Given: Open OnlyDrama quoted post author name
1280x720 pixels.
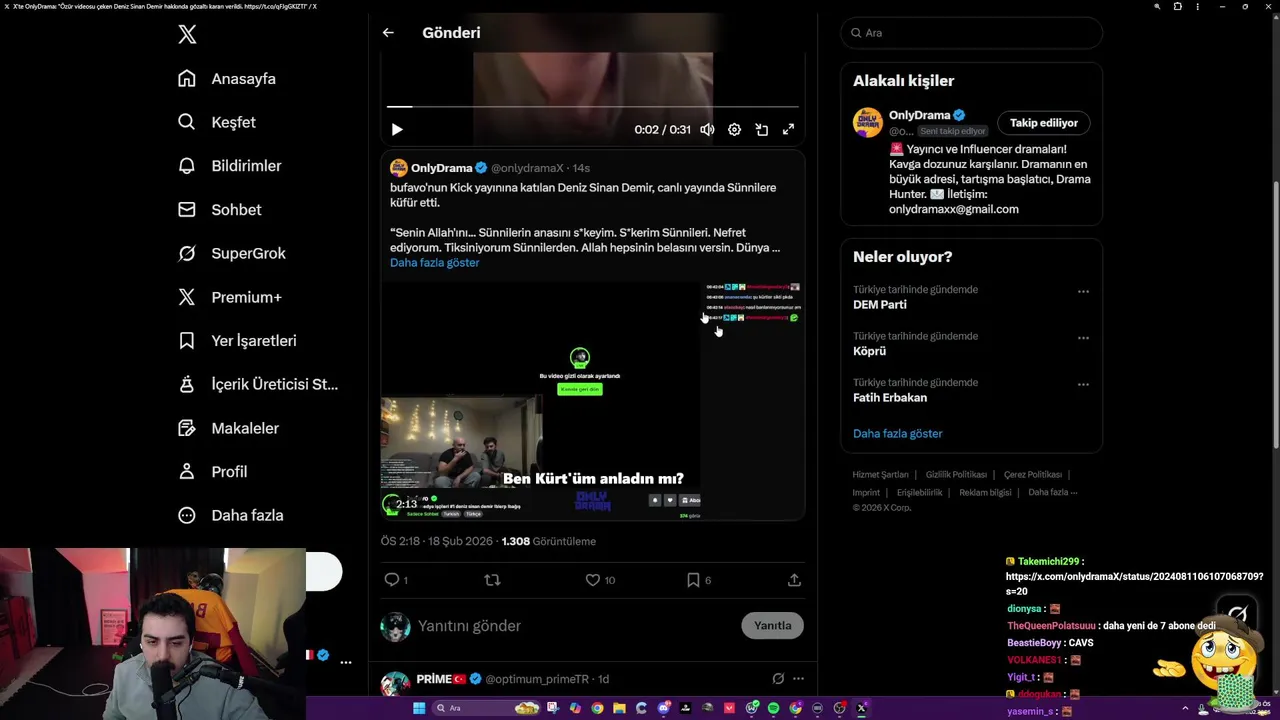Looking at the screenshot, I should 441,168.
